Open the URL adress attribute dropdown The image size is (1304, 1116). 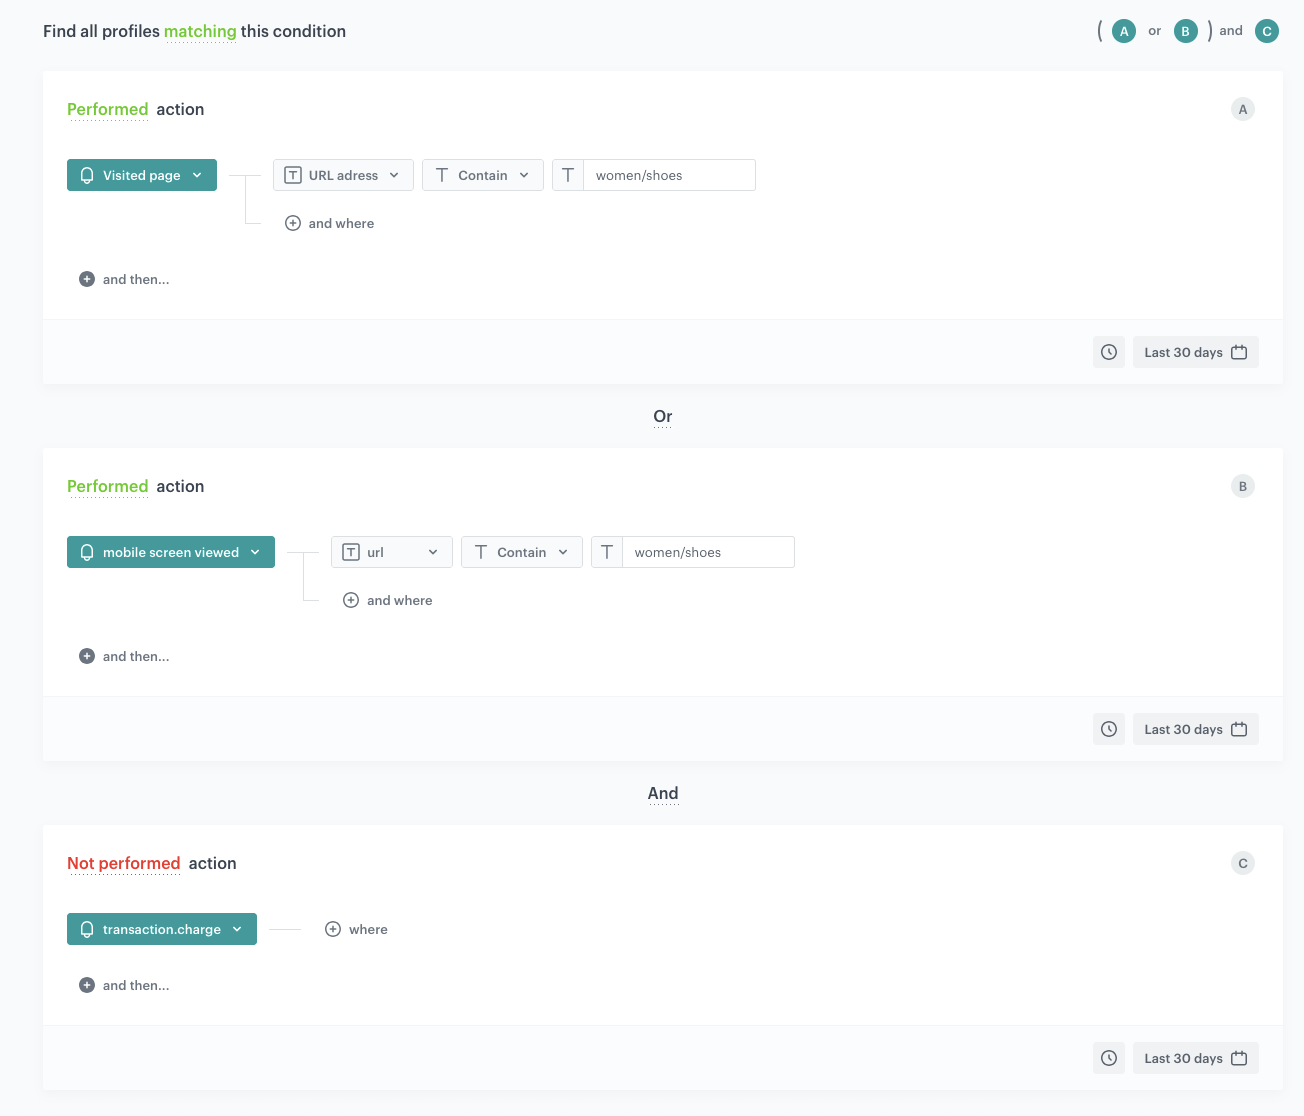click(x=343, y=174)
